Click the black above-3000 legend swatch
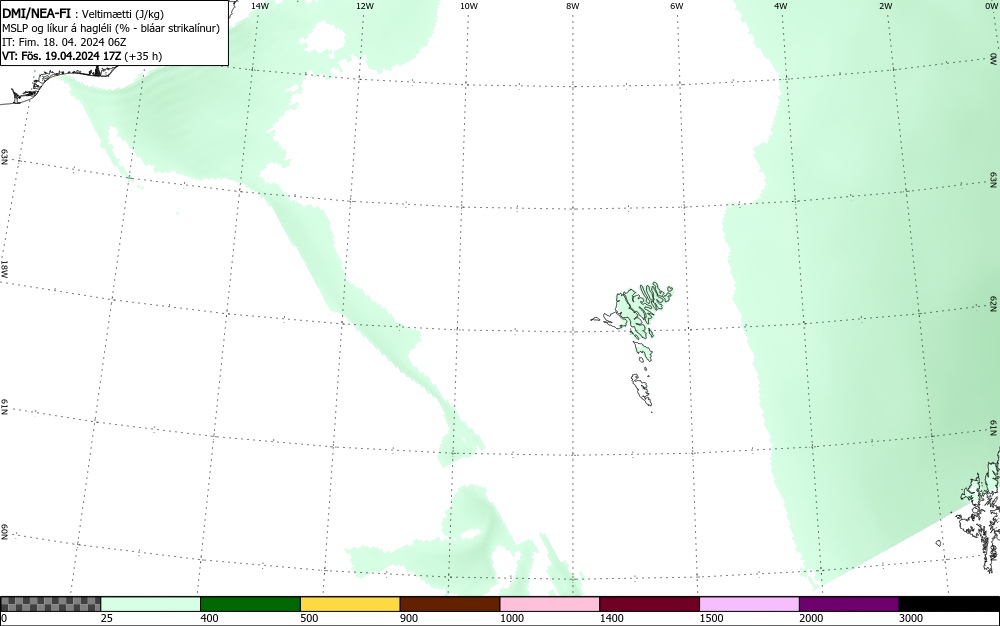1000x626 pixels. [x=949, y=604]
